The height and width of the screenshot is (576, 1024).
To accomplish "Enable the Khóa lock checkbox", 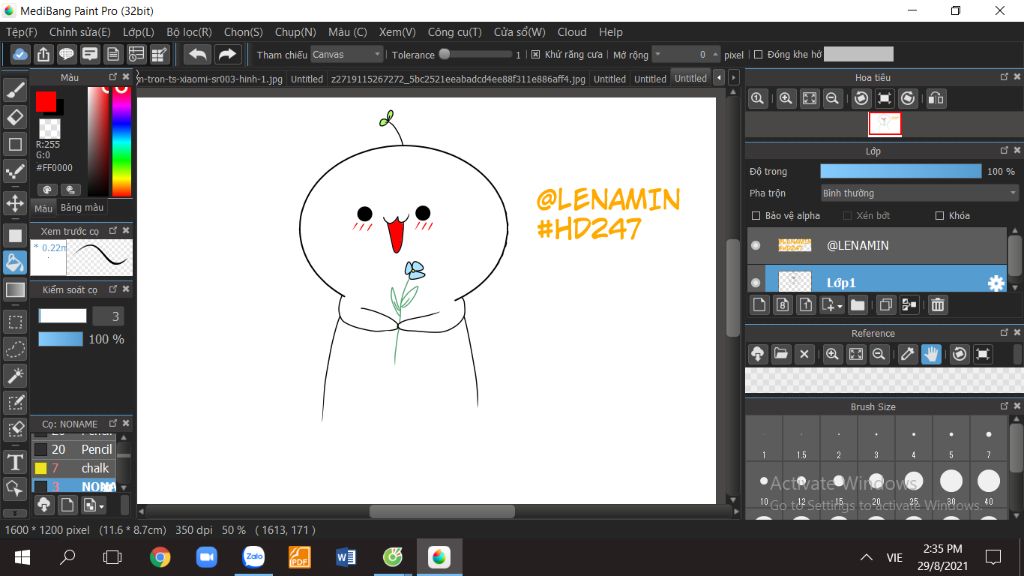I will pyautogui.click(x=940, y=216).
